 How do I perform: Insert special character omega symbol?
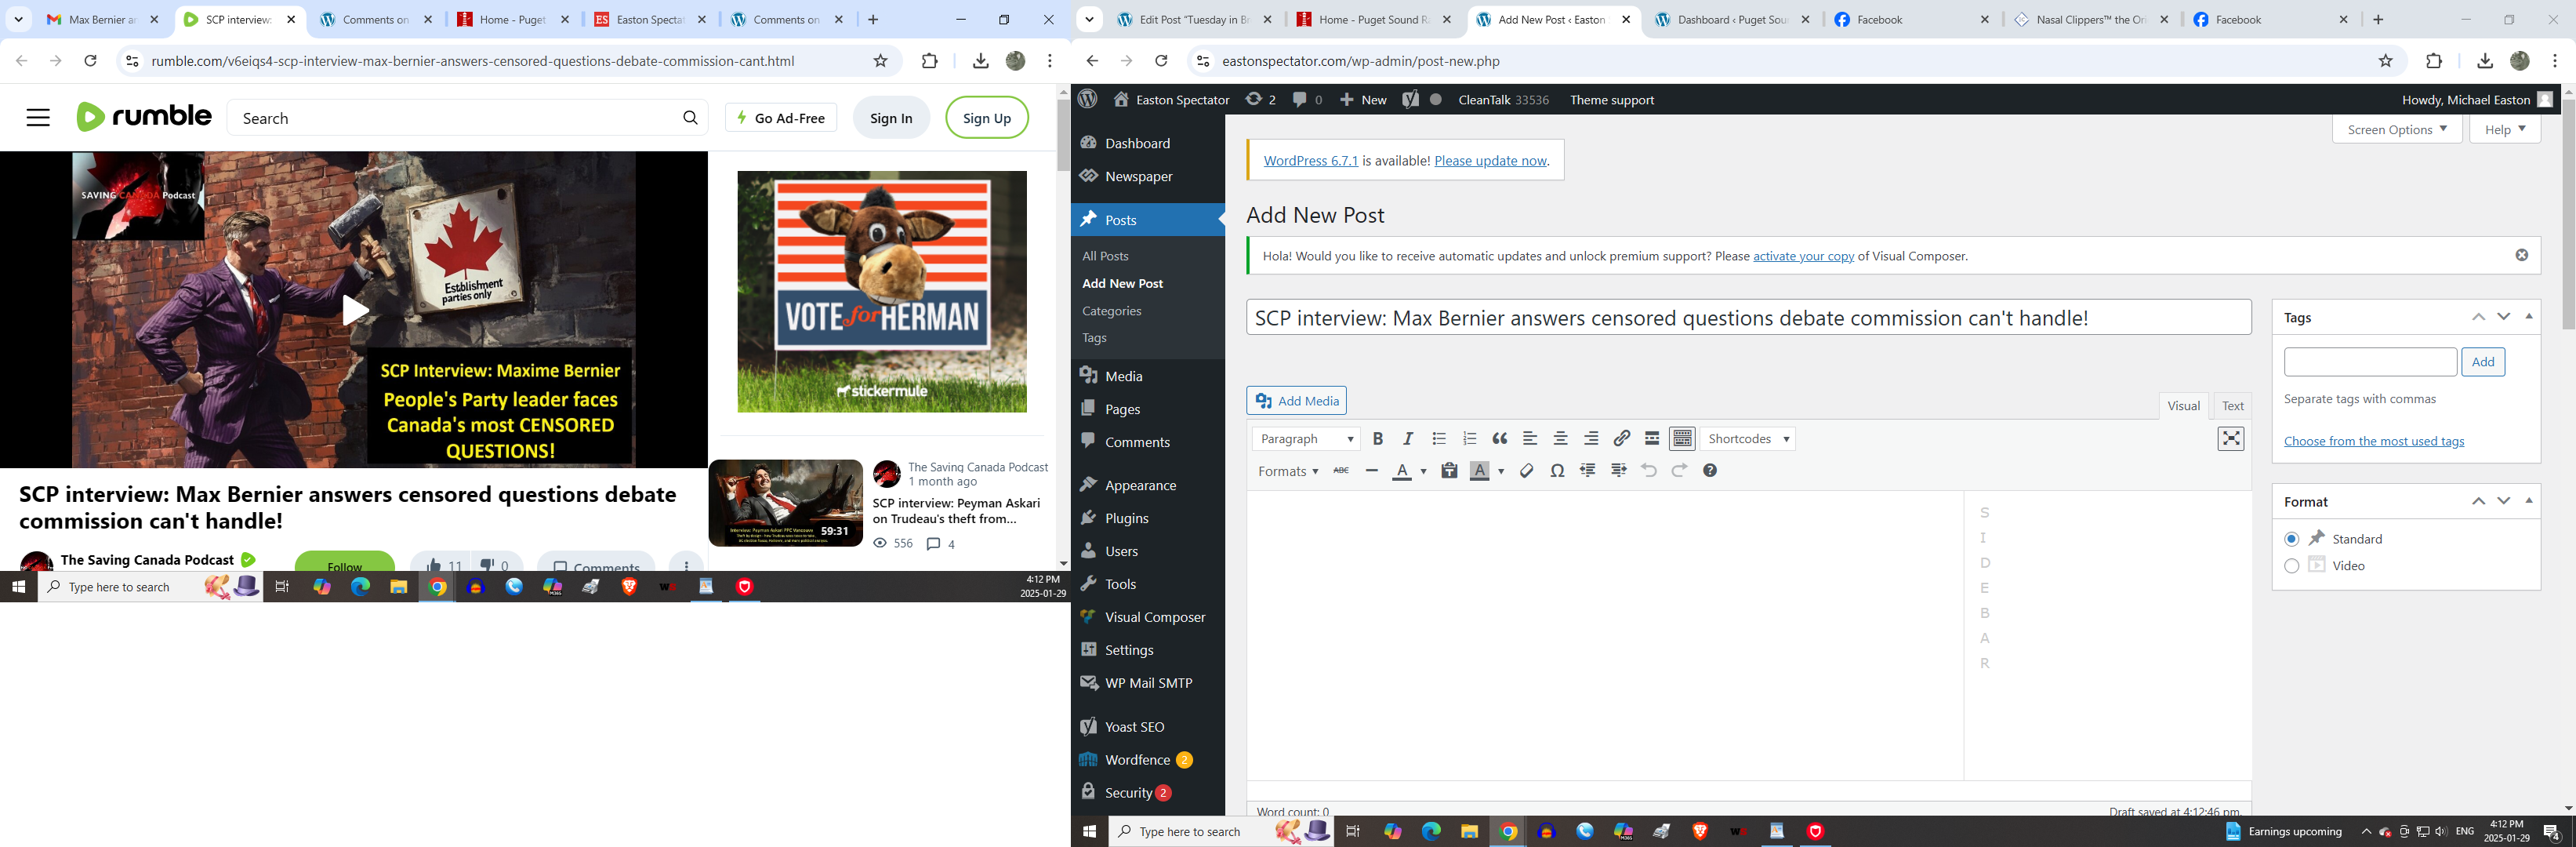[x=1557, y=471]
